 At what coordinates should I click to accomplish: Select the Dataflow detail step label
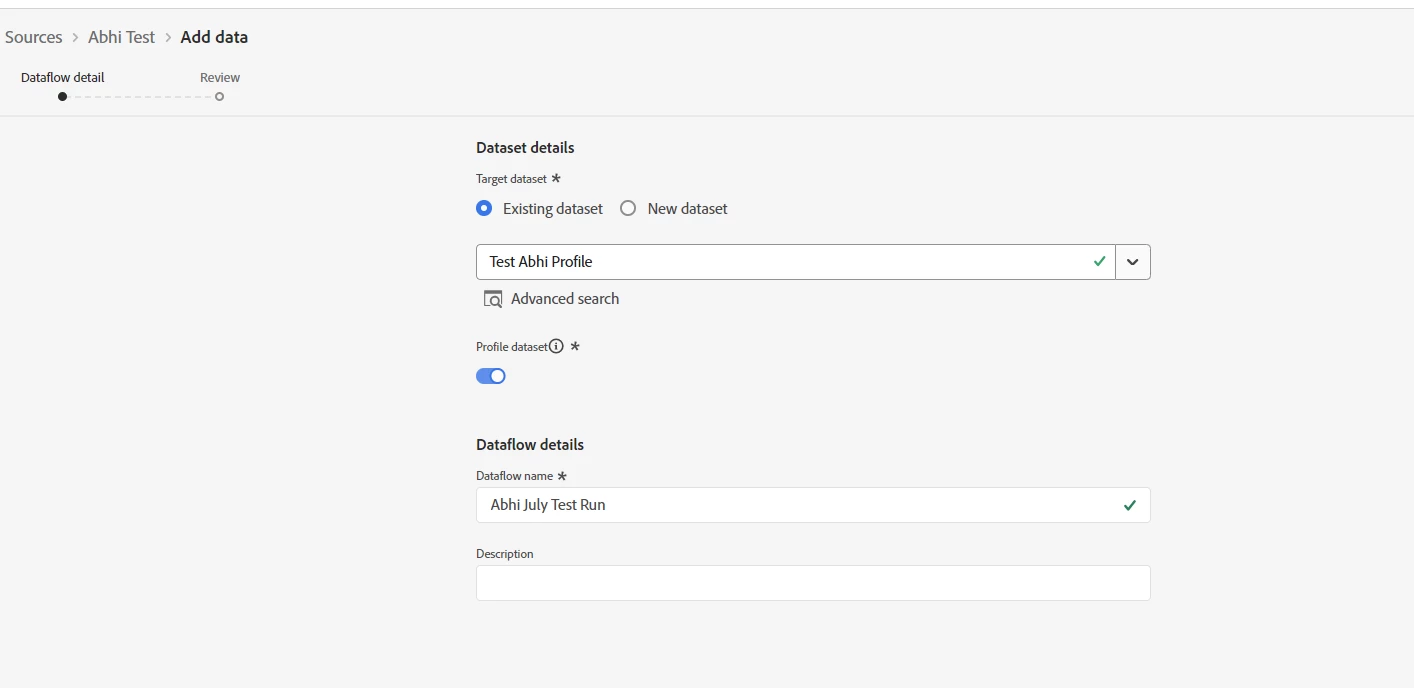(x=62, y=78)
